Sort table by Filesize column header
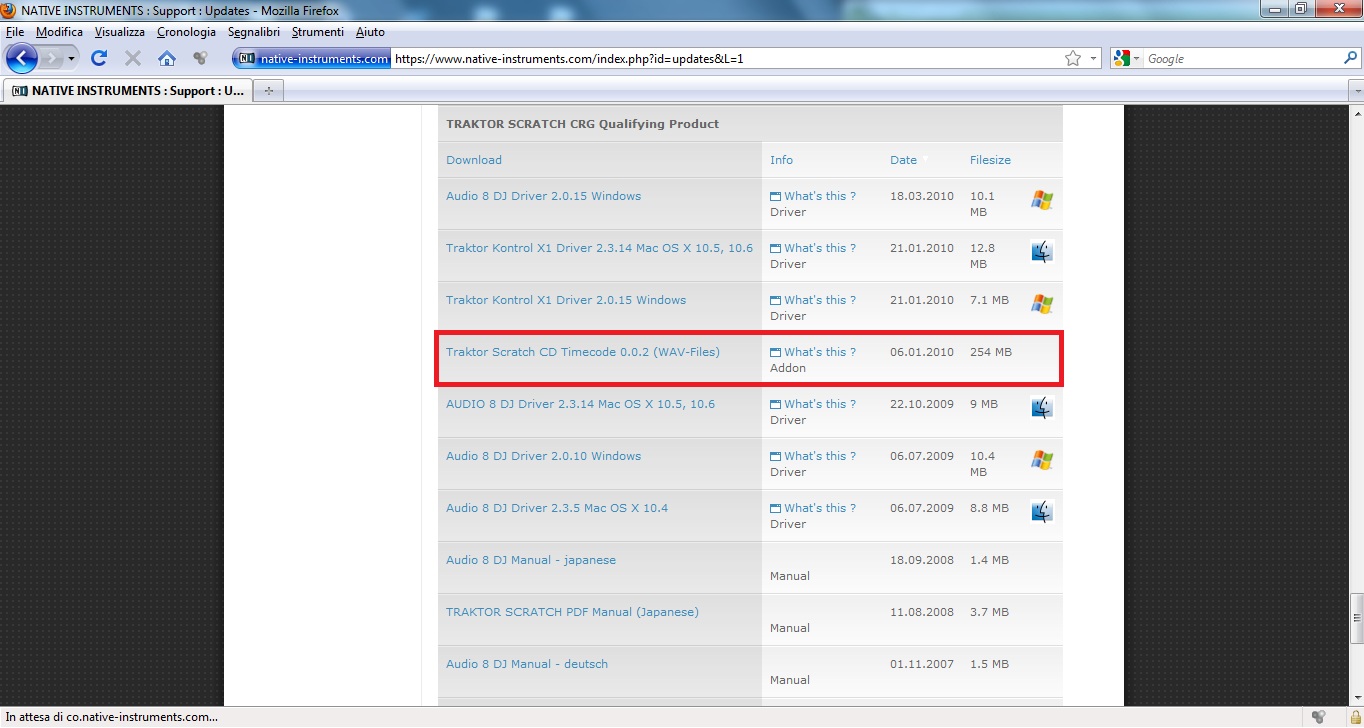1364x728 pixels. [990, 160]
